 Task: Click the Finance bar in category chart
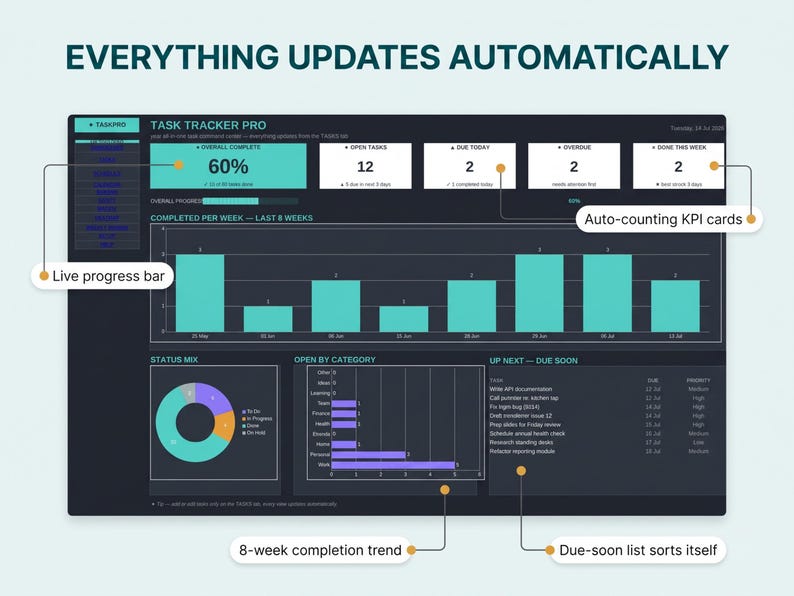click(x=344, y=414)
